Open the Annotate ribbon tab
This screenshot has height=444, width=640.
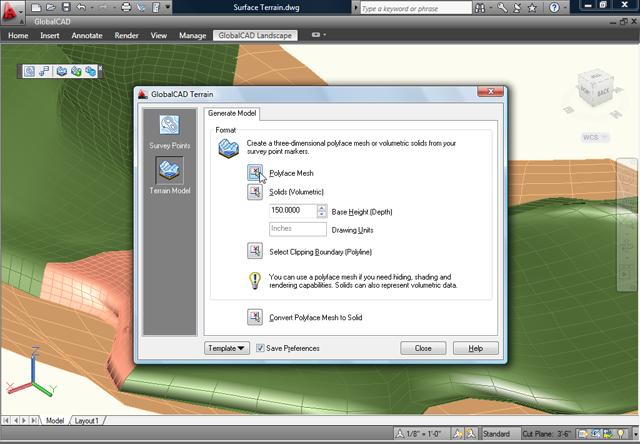coord(87,35)
